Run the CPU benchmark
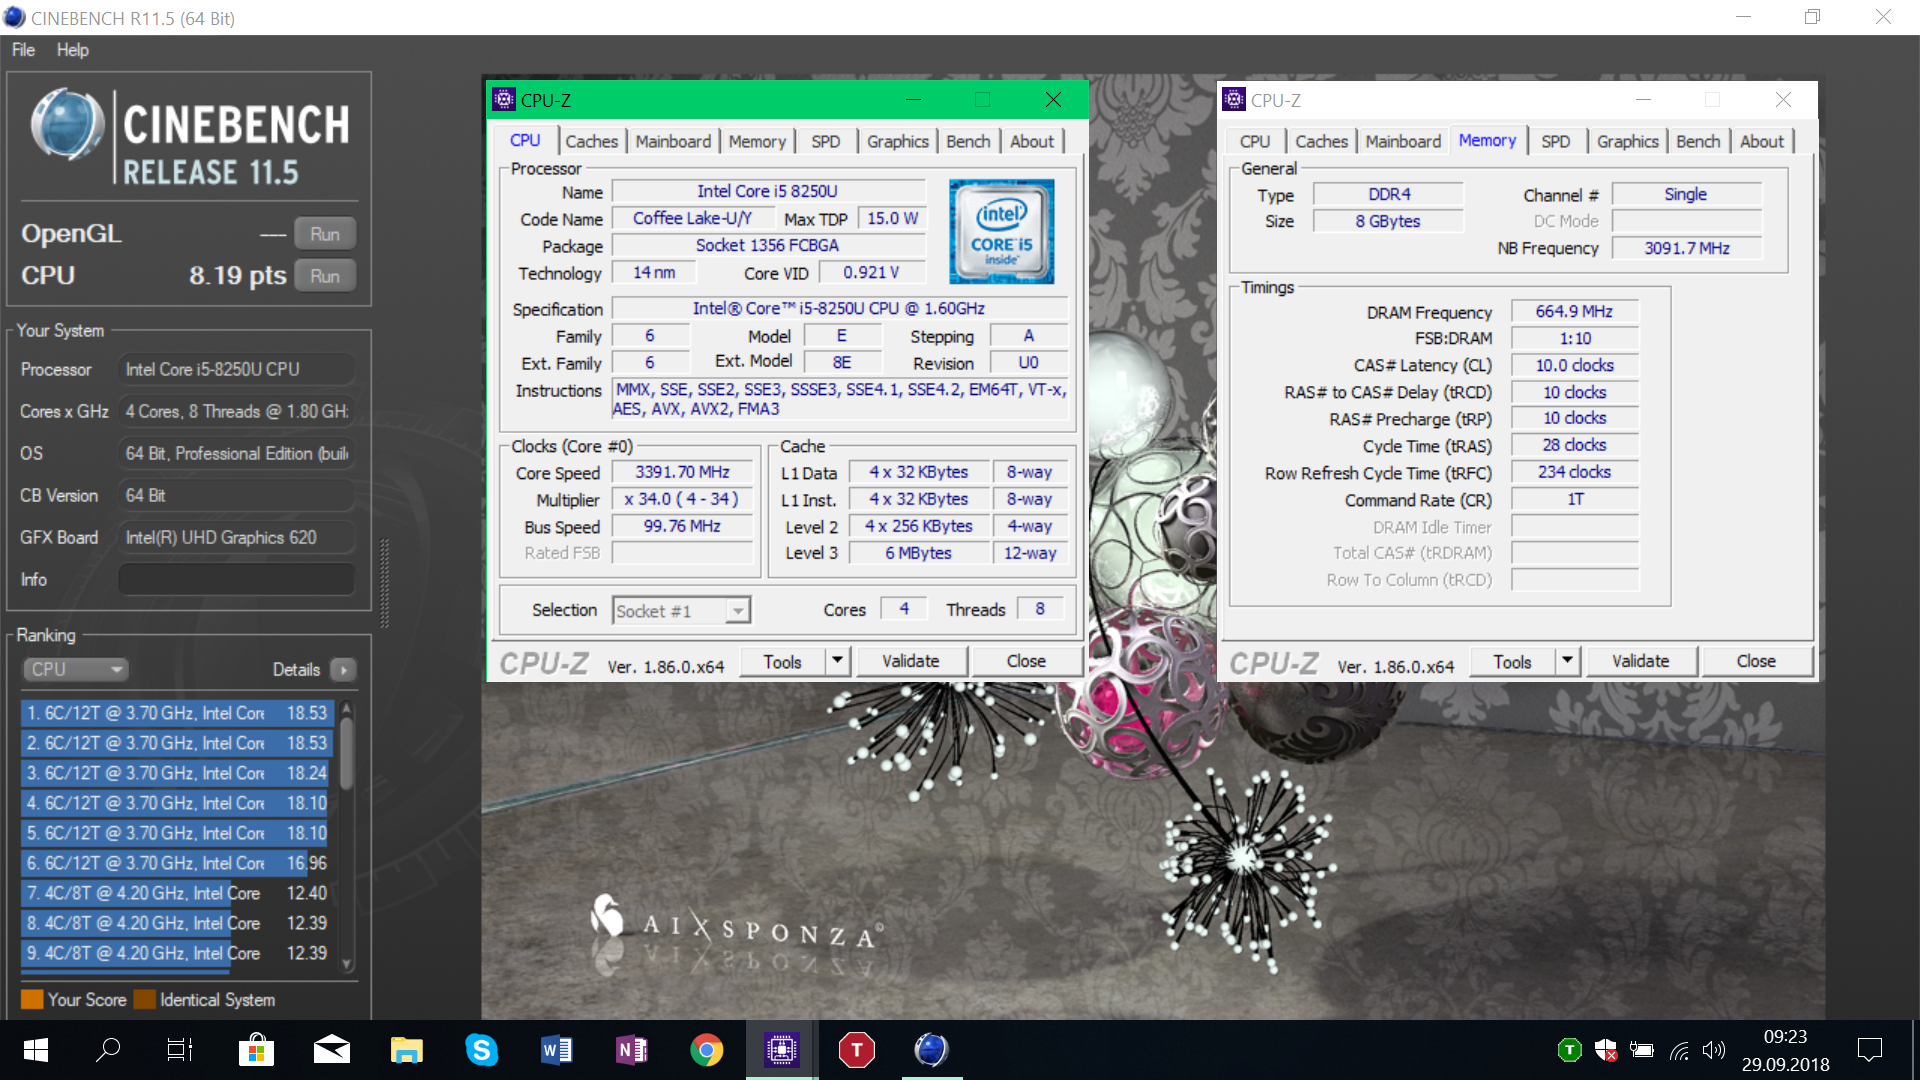Image resolution: width=1920 pixels, height=1080 pixels. [x=325, y=276]
